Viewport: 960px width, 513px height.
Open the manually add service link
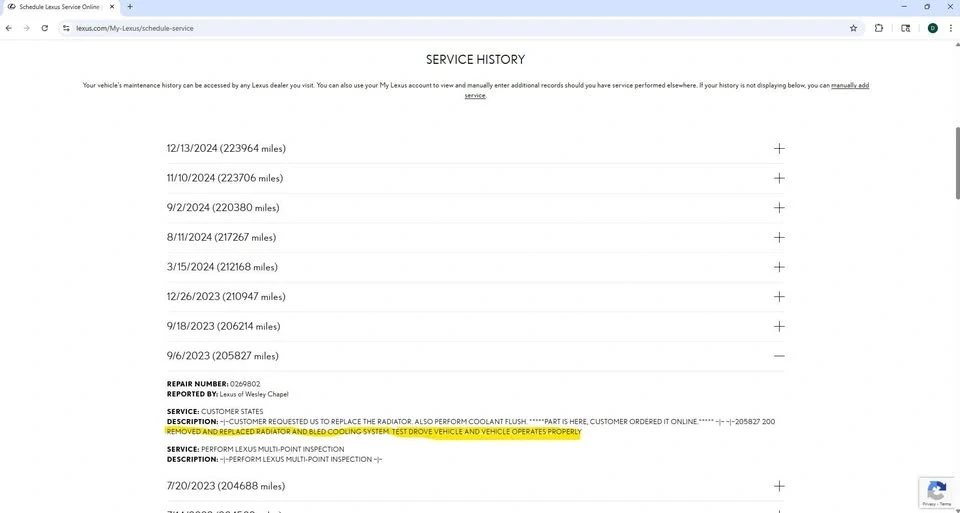(850, 86)
